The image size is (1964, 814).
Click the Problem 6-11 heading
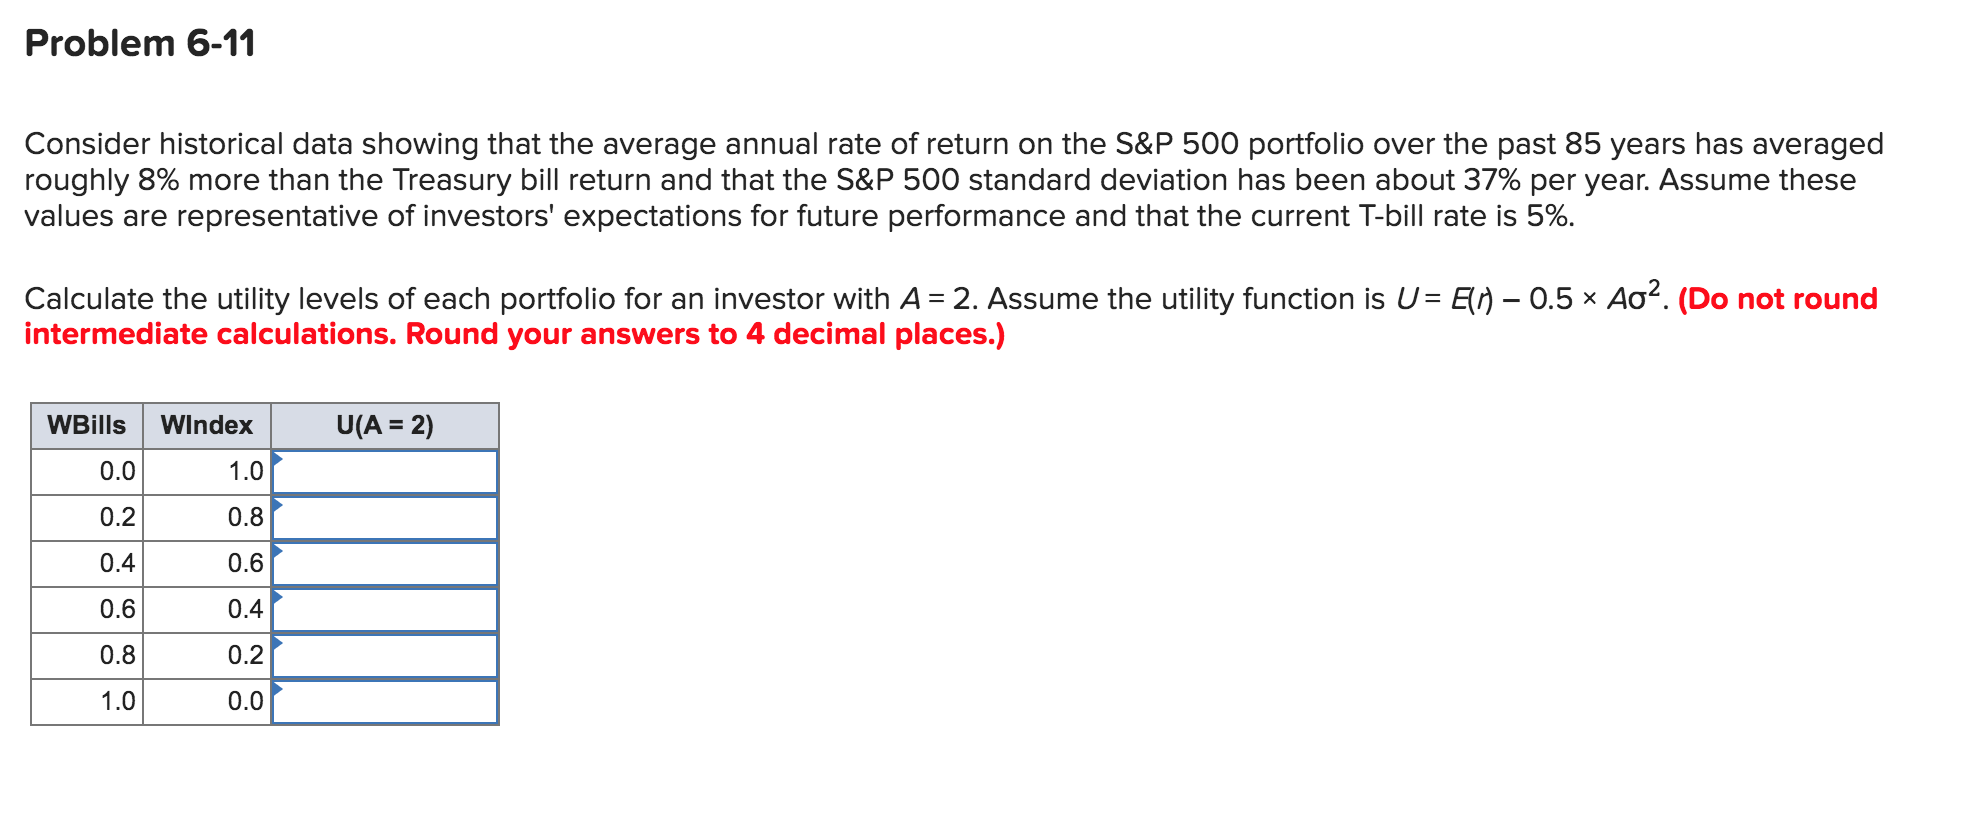tap(140, 42)
